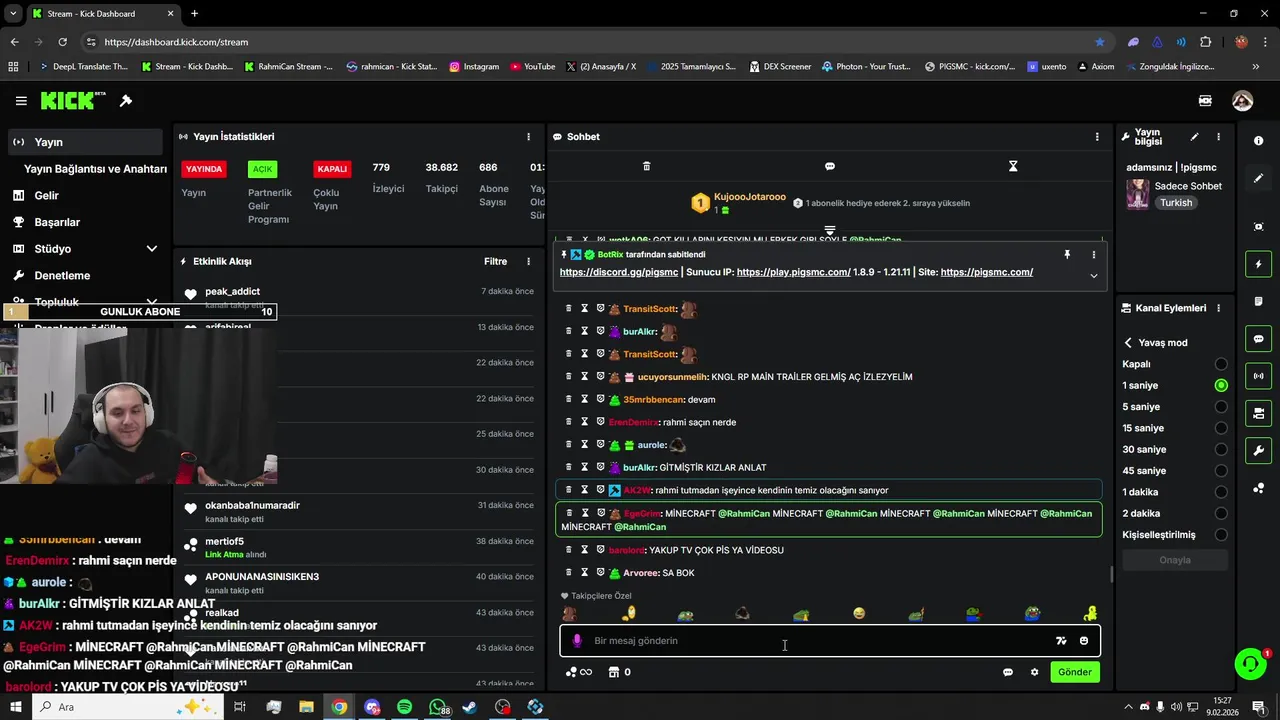
Task: Click the chat bubble icon in right sidebar
Action: pos(1258,339)
